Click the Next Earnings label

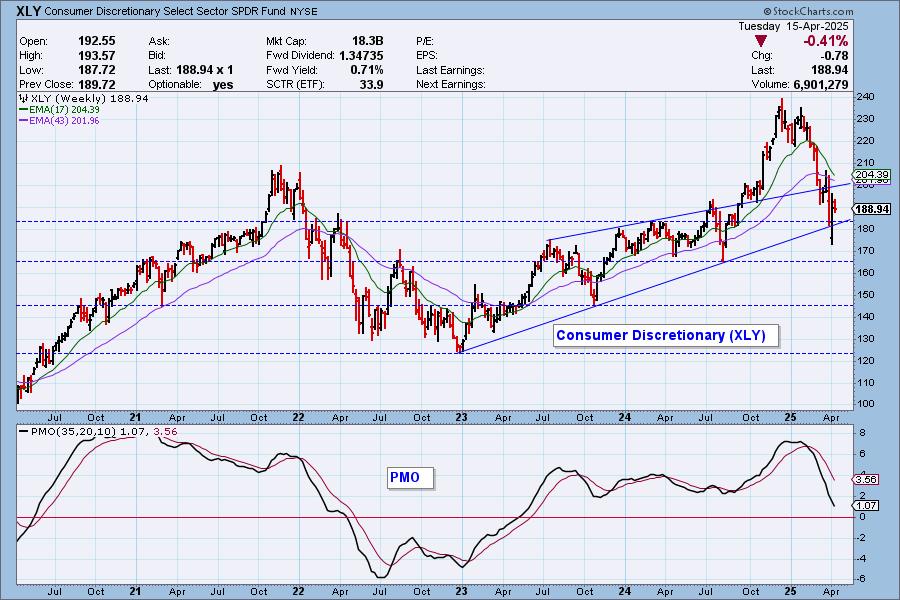coord(451,84)
